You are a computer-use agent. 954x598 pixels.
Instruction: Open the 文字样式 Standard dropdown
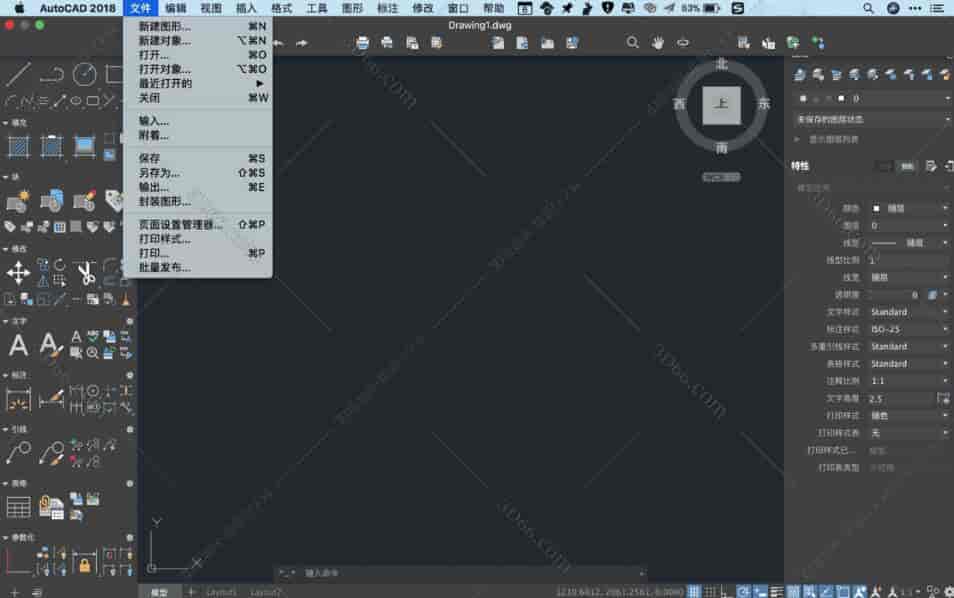click(905, 312)
